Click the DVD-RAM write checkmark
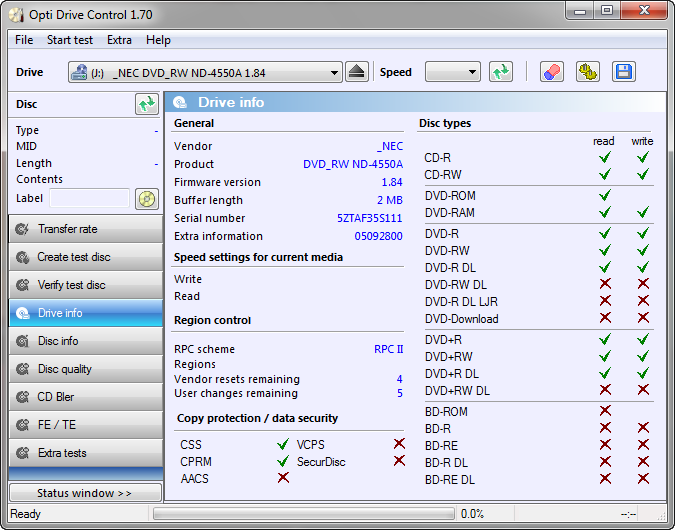Viewport: 675px width, 530px height. coord(643,212)
